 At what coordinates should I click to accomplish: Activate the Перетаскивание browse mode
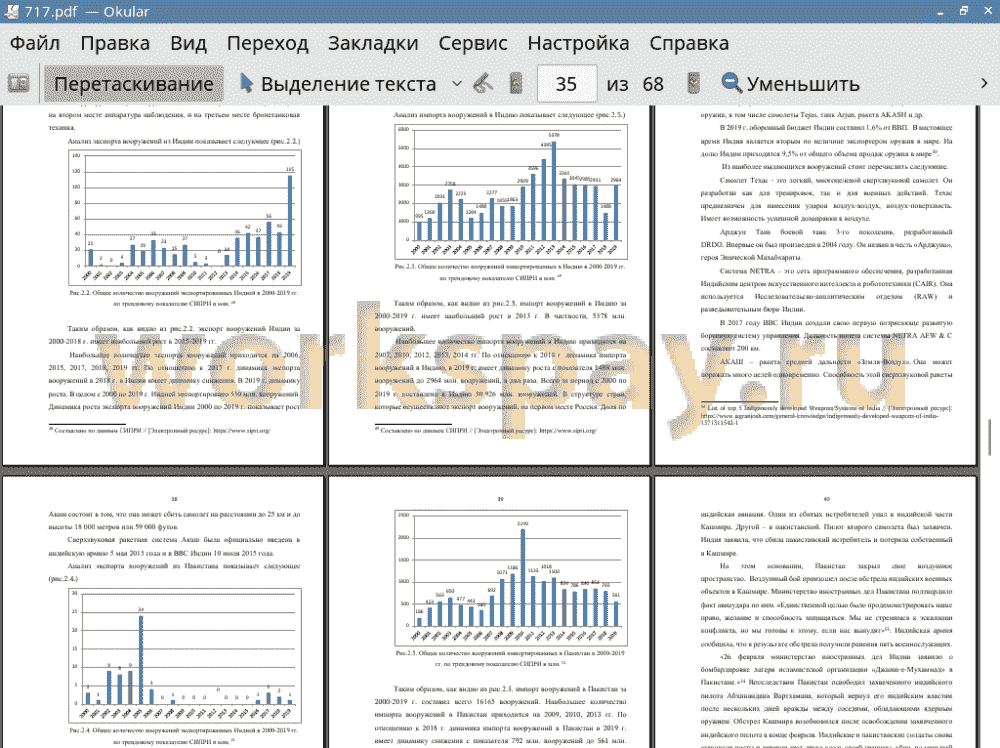[x=134, y=84]
